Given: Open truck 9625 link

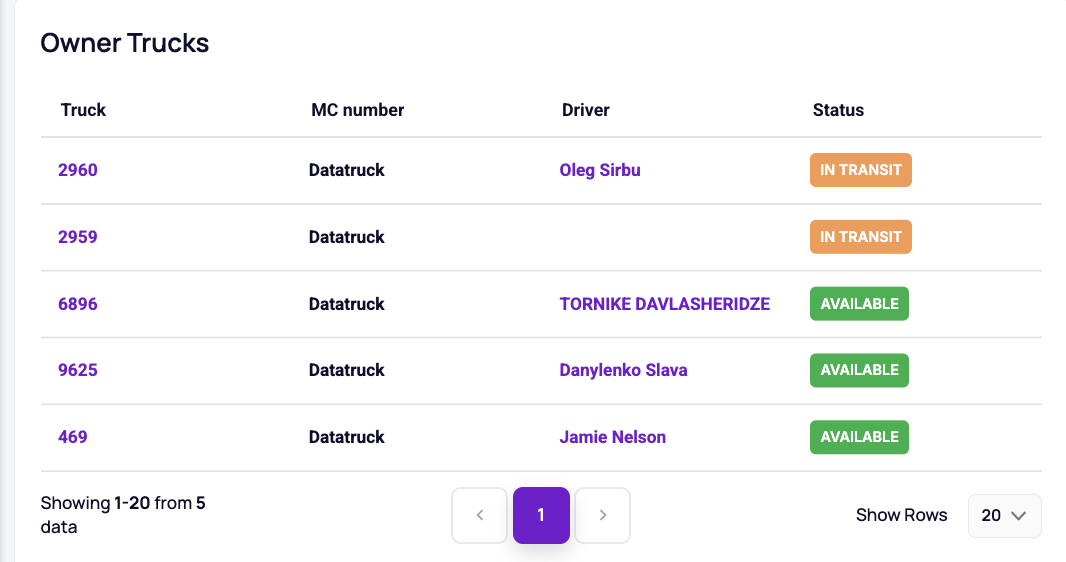Looking at the screenshot, I should 78,370.
